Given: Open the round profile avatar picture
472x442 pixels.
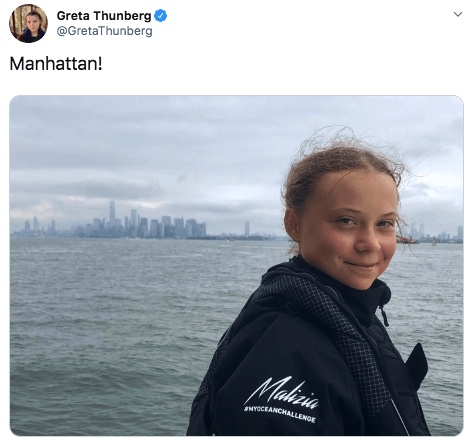Looking at the screenshot, I should pyautogui.click(x=28, y=23).
